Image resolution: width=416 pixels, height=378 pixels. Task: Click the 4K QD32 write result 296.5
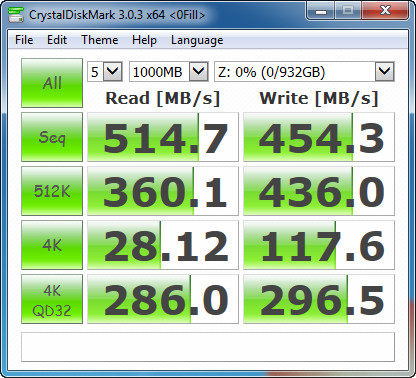[319, 299]
